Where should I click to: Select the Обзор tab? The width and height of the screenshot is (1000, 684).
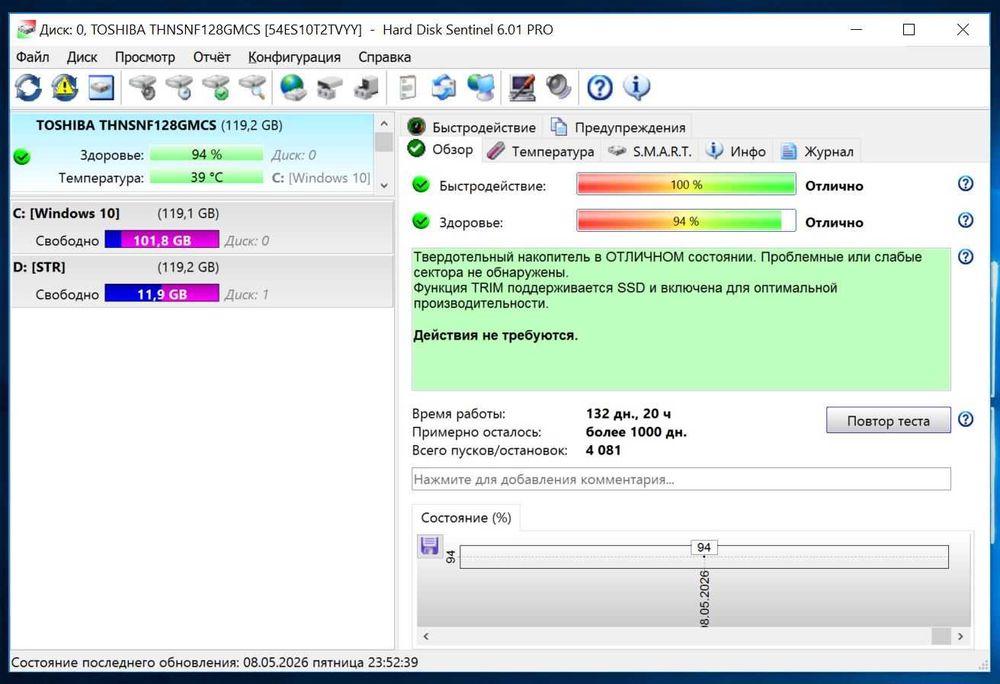click(441, 150)
